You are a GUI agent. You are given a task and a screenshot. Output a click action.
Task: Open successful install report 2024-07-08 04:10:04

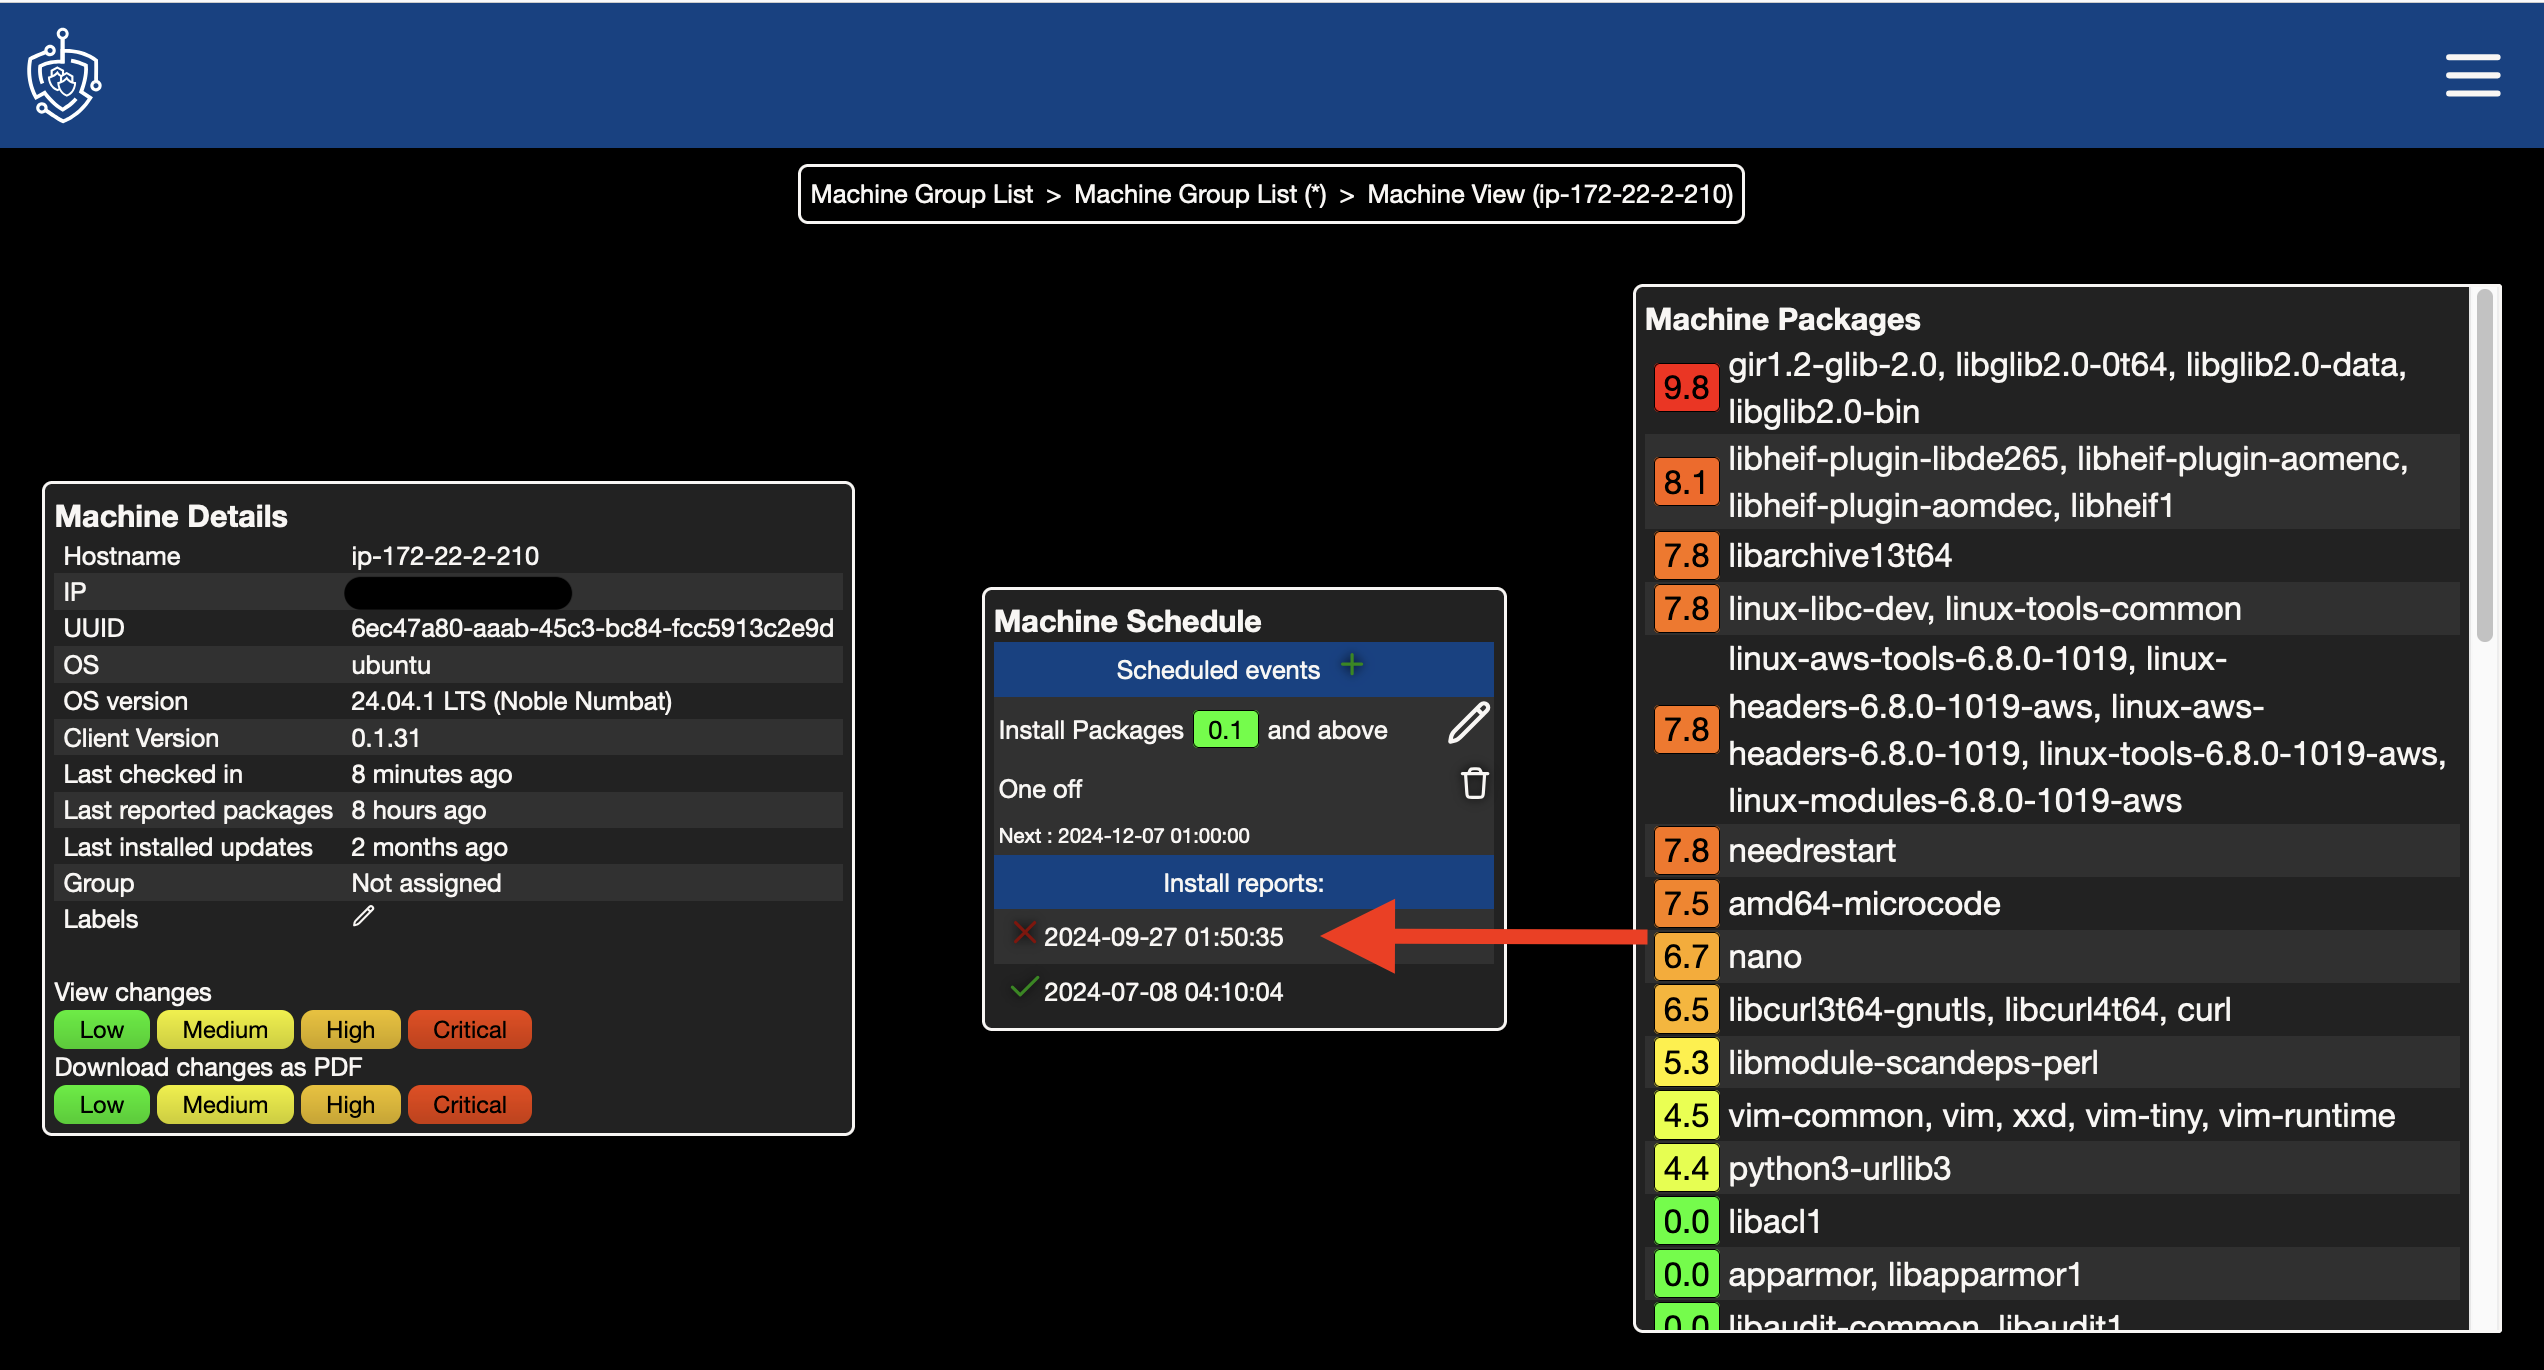1163,992
